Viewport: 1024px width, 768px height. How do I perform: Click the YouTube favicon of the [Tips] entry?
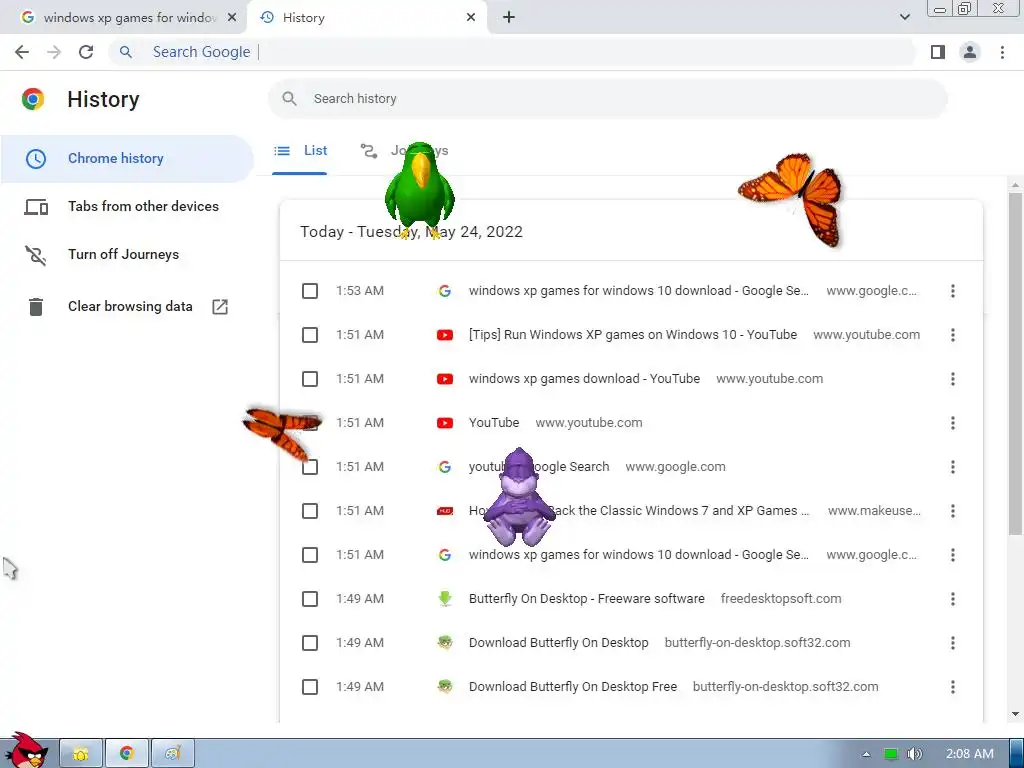click(445, 335)
